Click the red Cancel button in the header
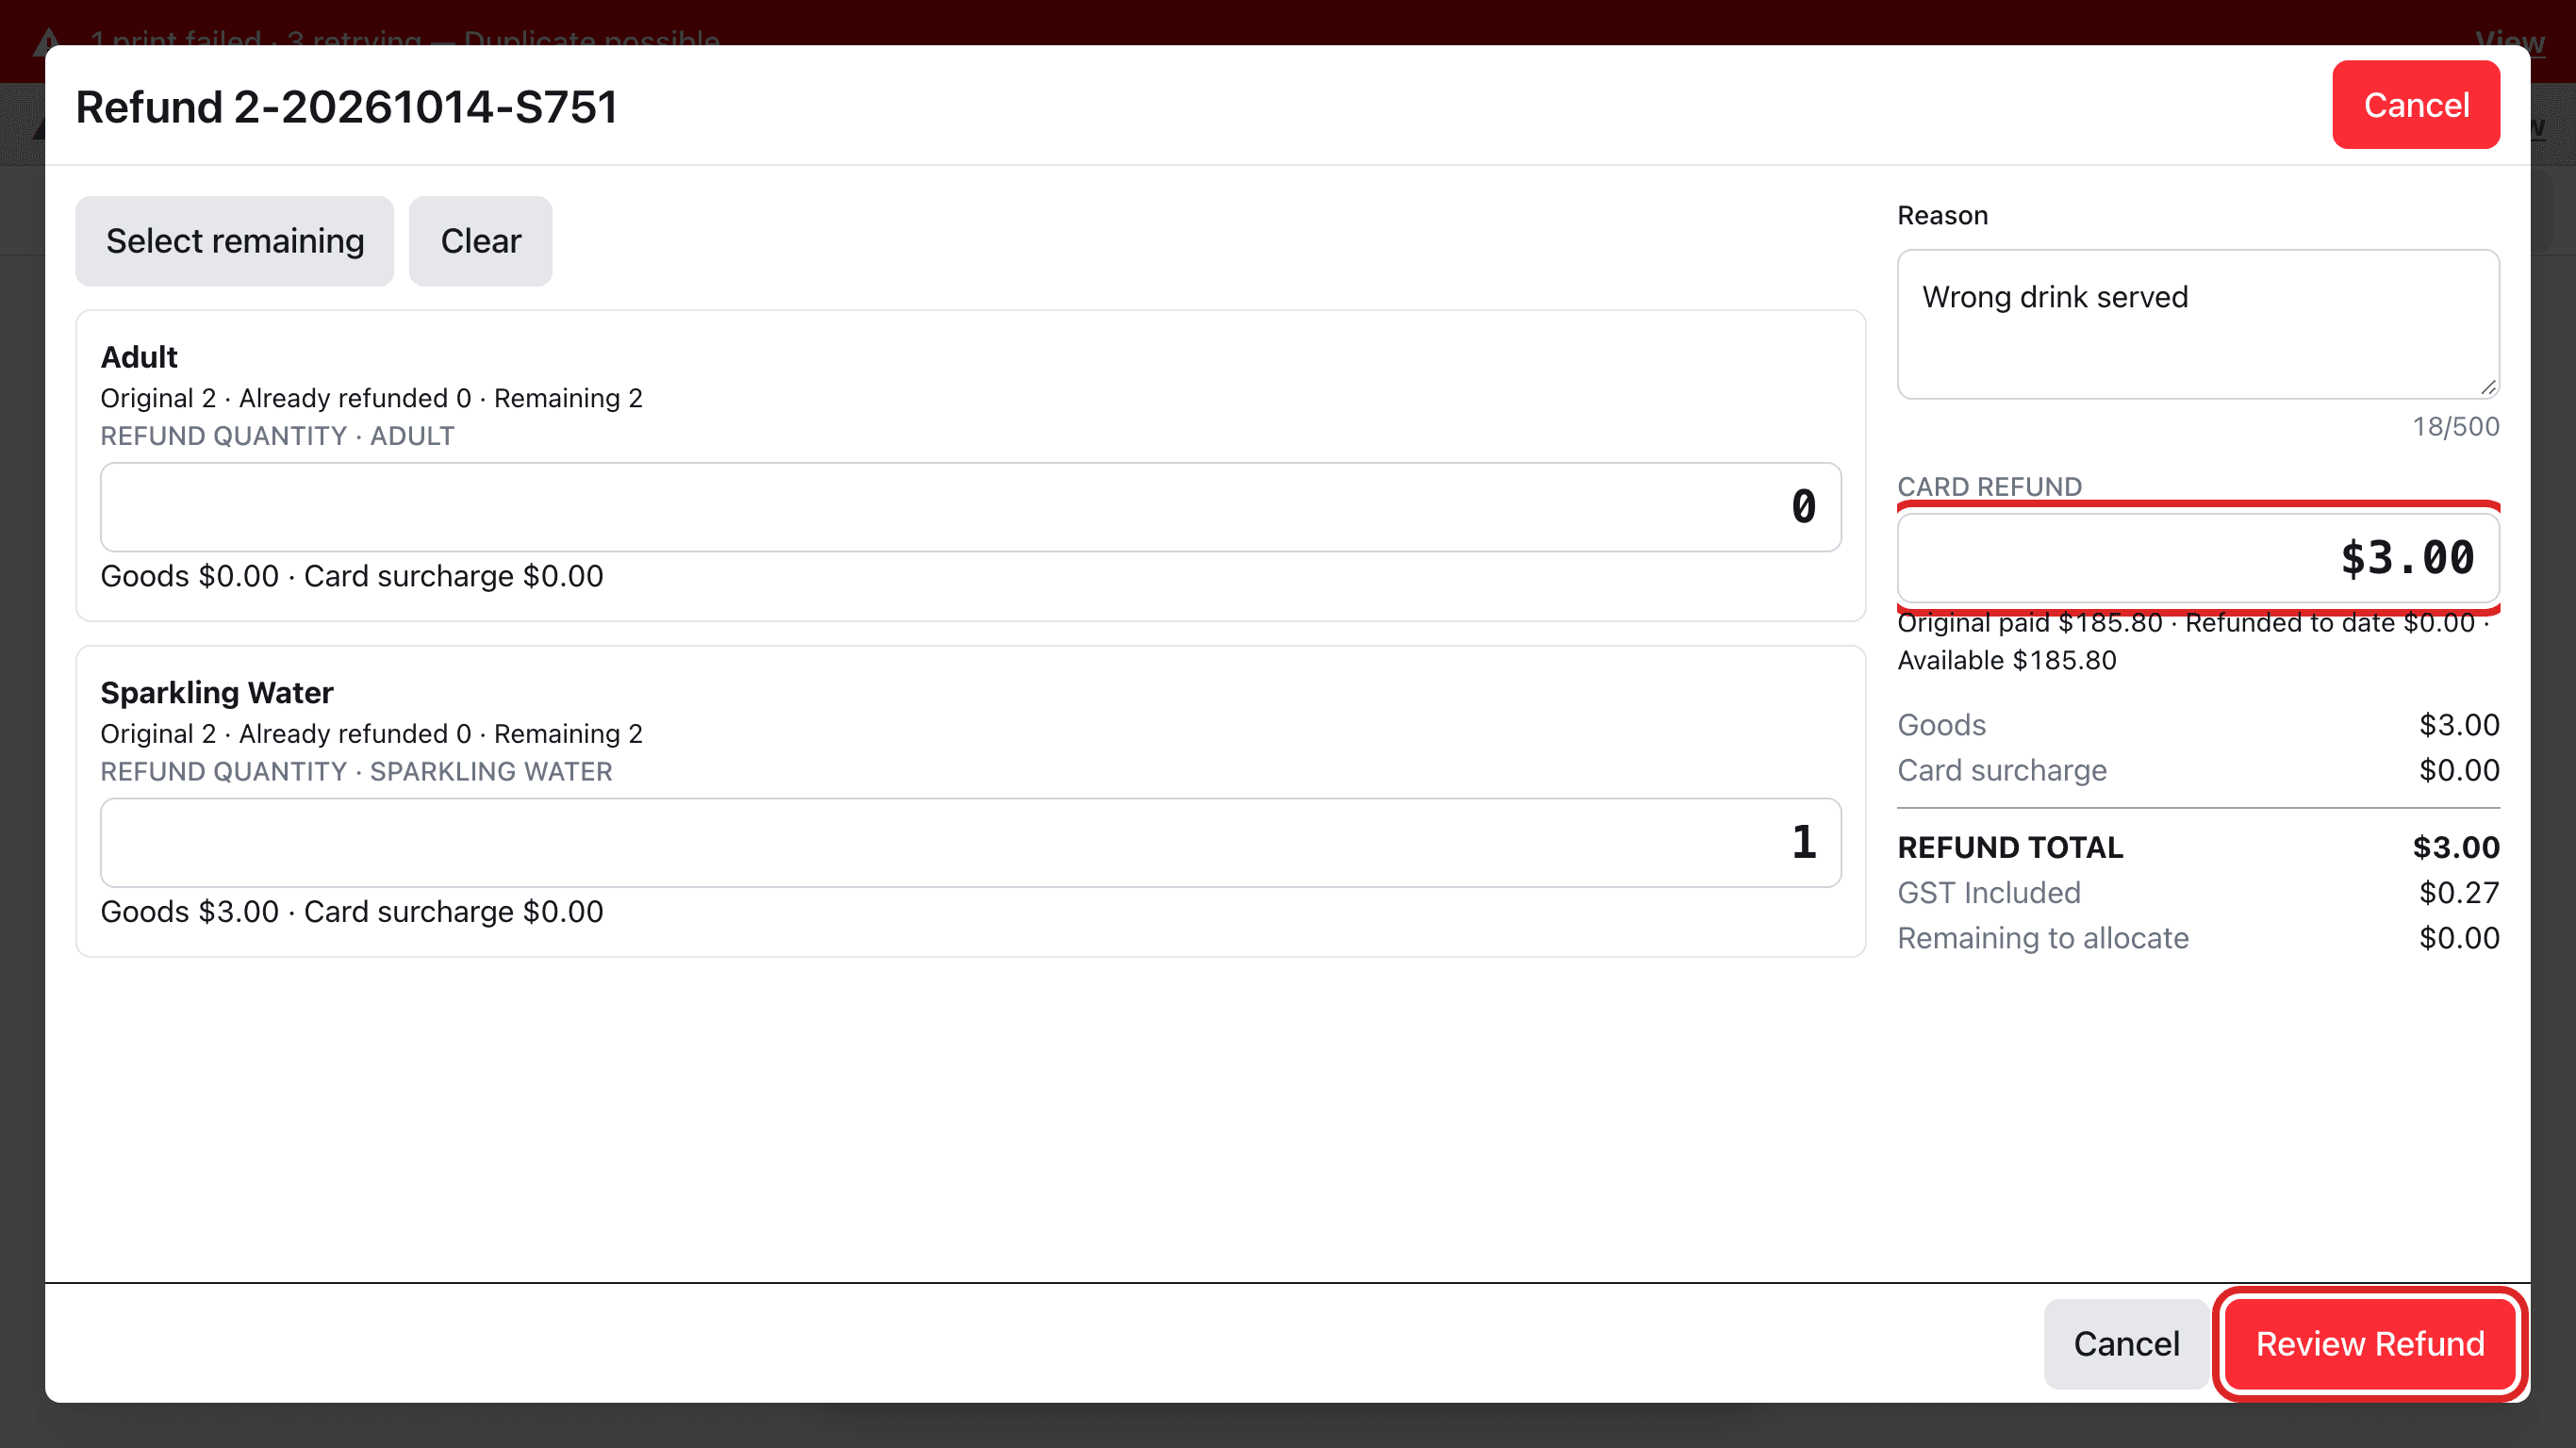This screenshot has height=1448, width=2576. (x=2415, y=105)
